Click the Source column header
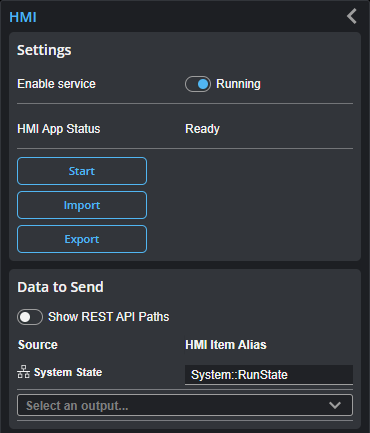Screen dimensions: 370x433 click(38, 345)
